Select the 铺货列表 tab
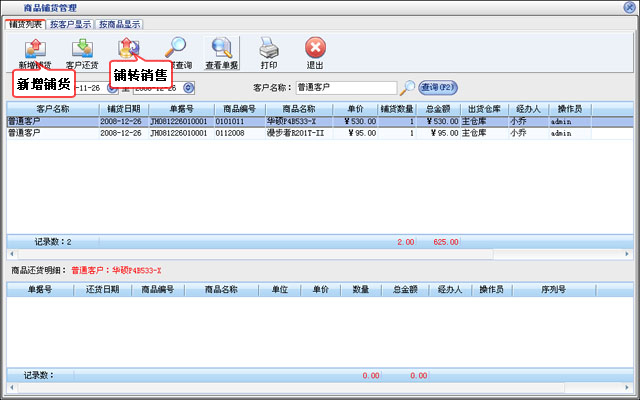 click(x=24, y=24)
